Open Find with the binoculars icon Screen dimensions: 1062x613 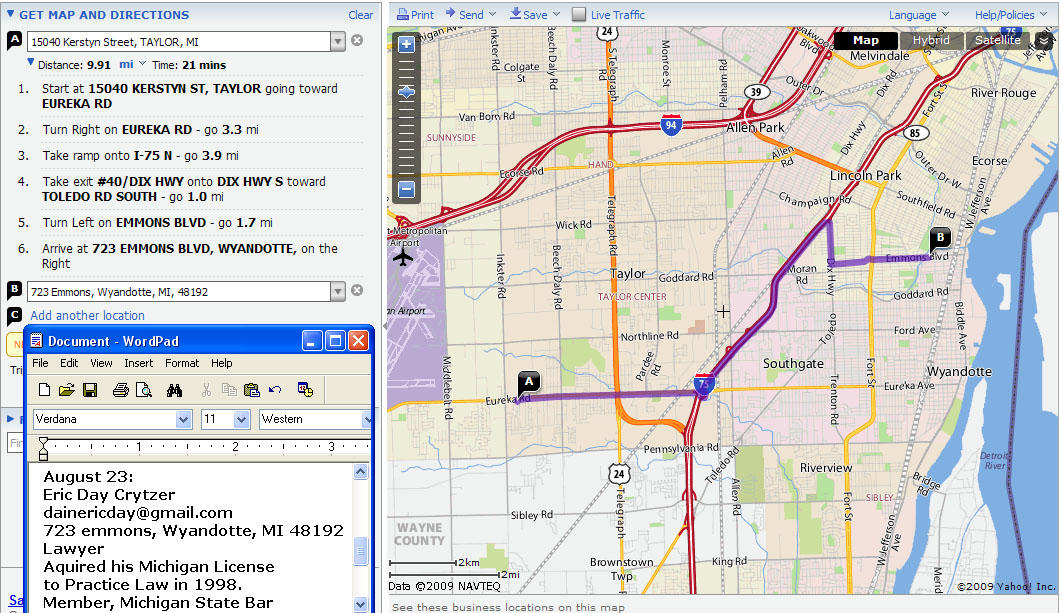173,390
